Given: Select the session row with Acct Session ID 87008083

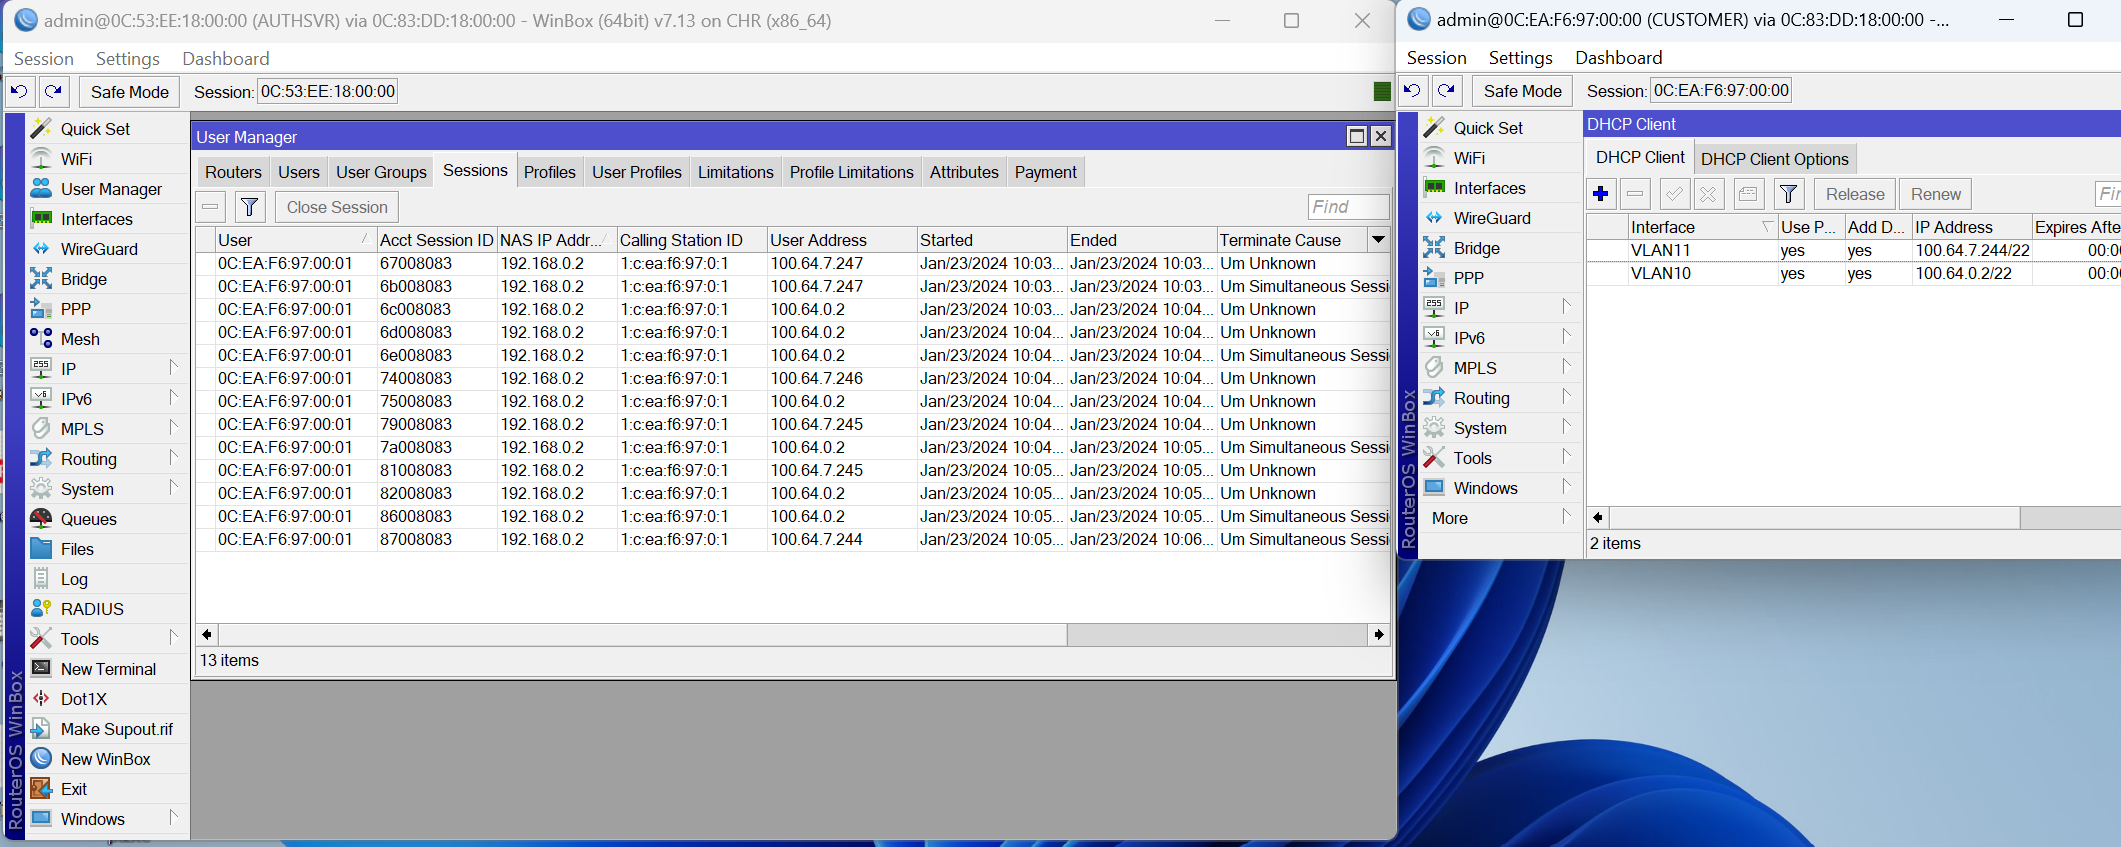Looking at the screenshot, I should click(792, 540).
